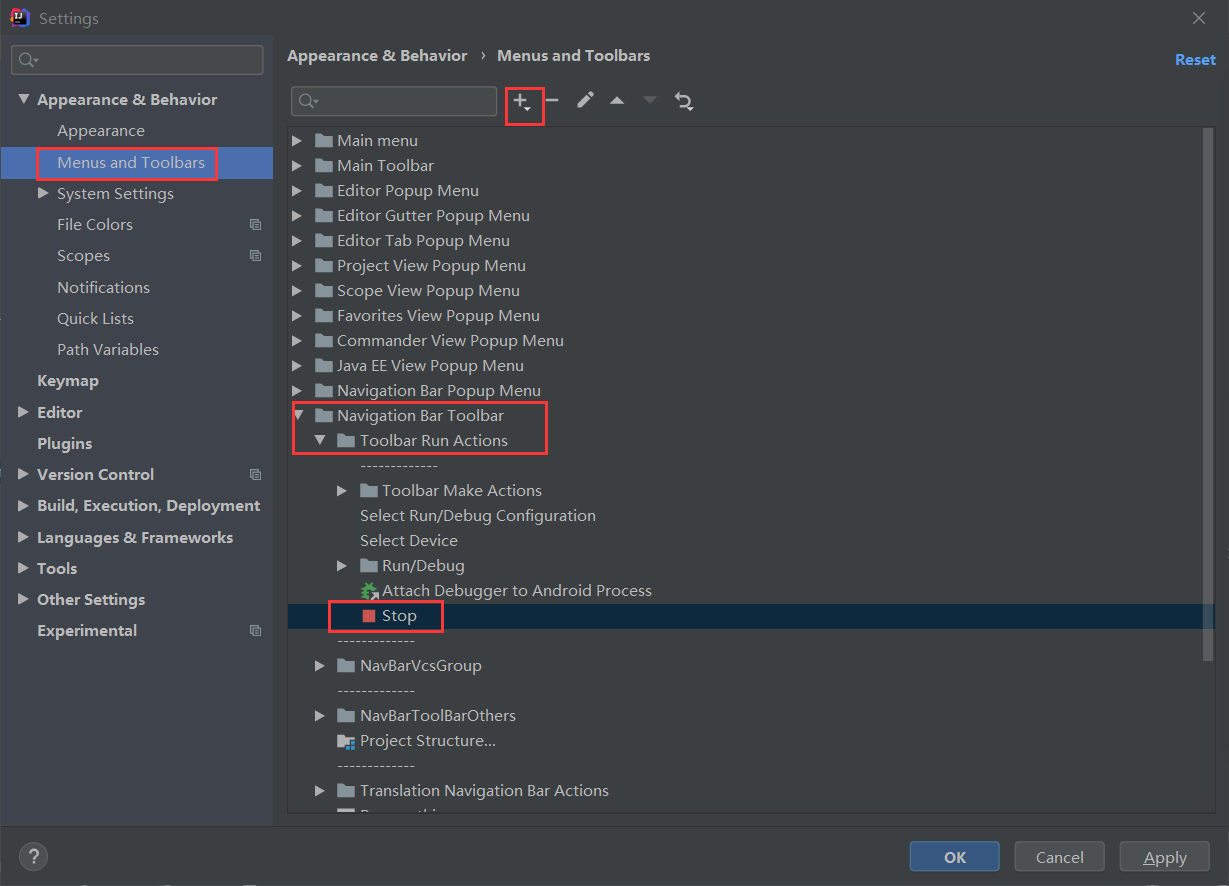Select the Navigation Bar Popup Menu row

pyautogui.click(x=439, y=391)
